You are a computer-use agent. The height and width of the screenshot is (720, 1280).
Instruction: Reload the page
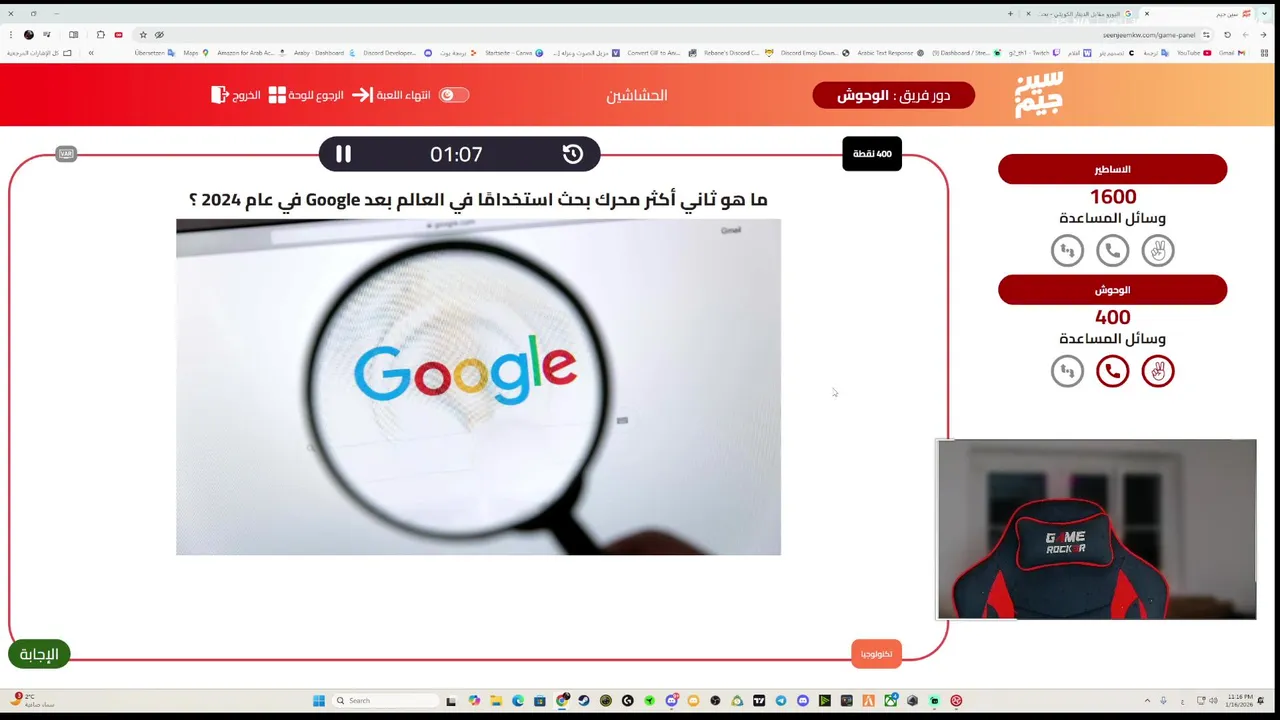click(1228, 34)
